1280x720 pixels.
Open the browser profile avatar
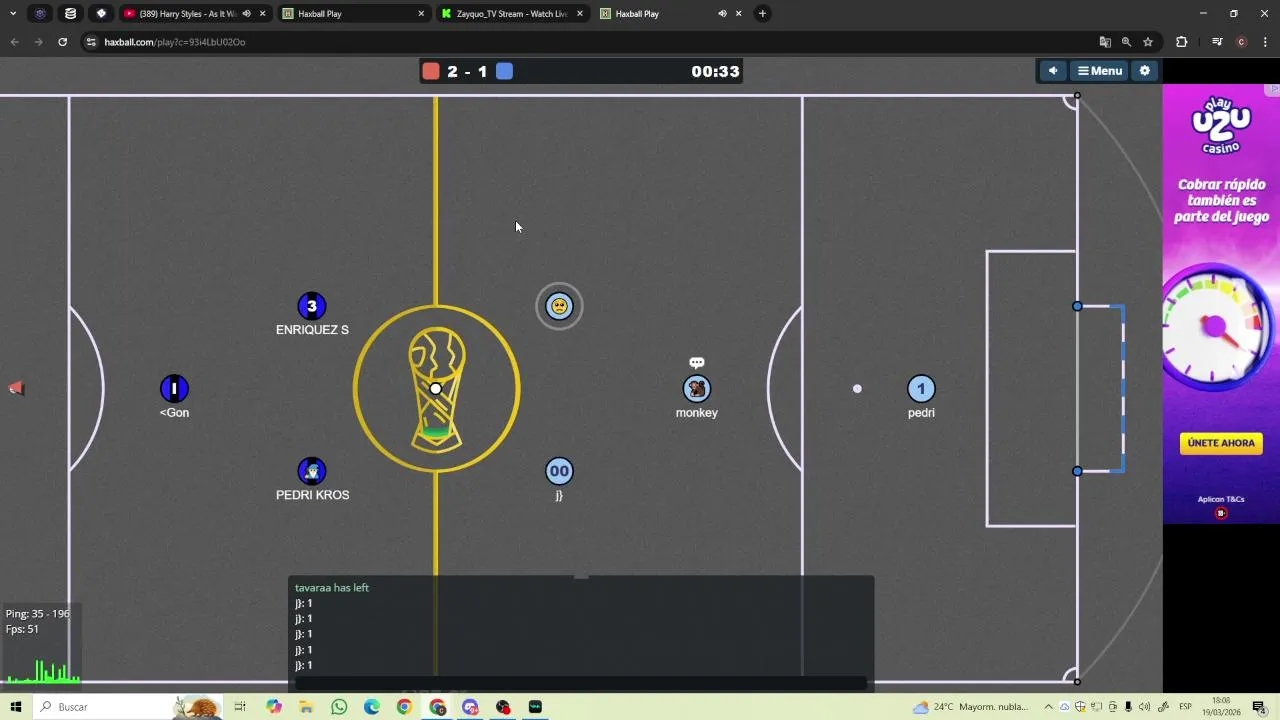1241,42
